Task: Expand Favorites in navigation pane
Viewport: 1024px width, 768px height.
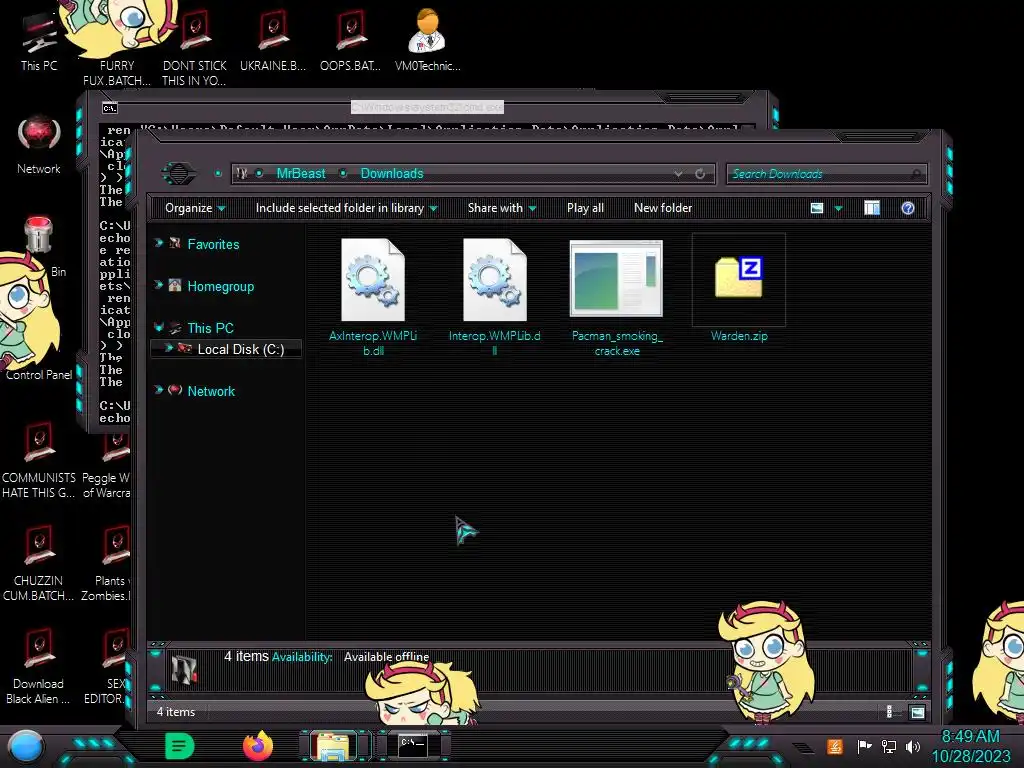Action: pyautogui.click(x=159, y=242)
